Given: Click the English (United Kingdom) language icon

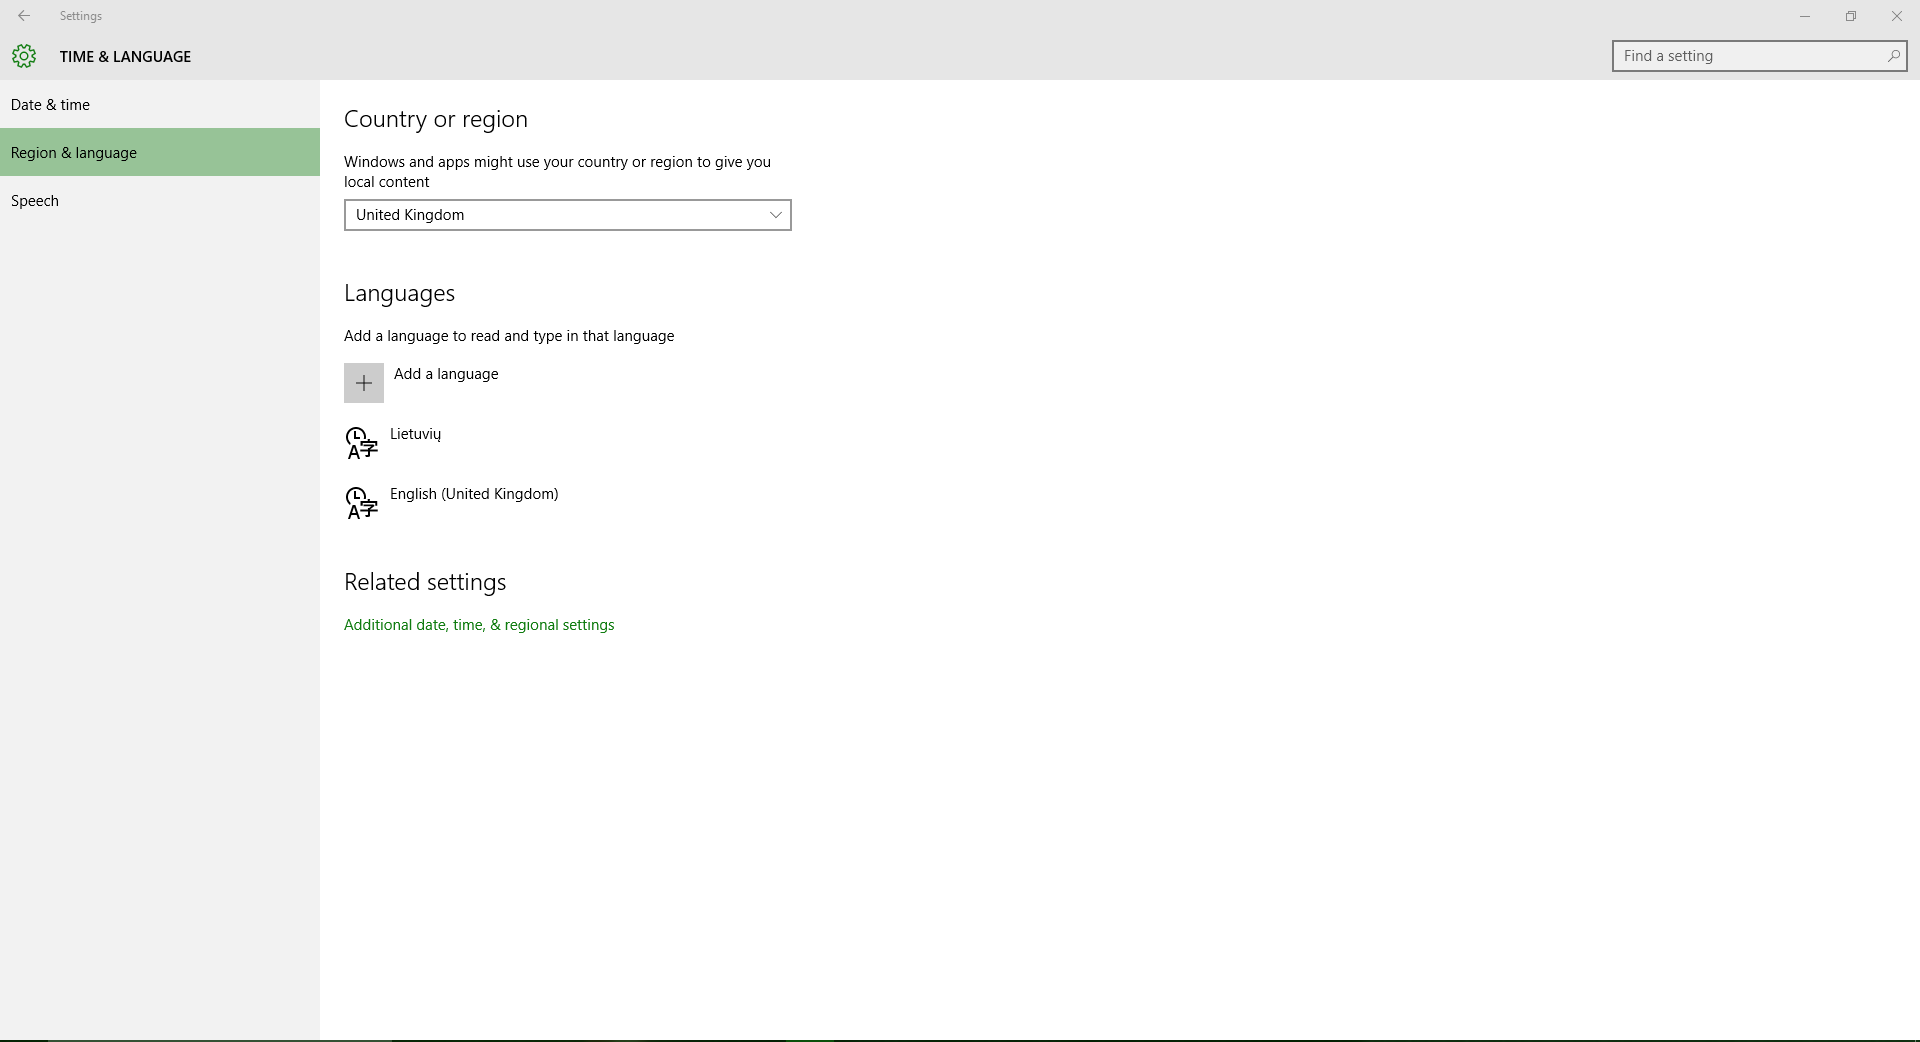Looking at the screenshot, I should (x=361, y=503).
